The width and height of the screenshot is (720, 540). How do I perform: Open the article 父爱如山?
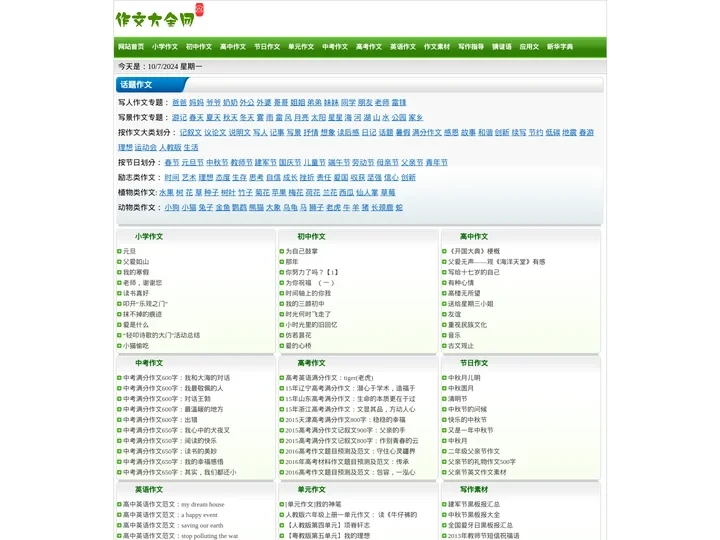pos(136,262)
